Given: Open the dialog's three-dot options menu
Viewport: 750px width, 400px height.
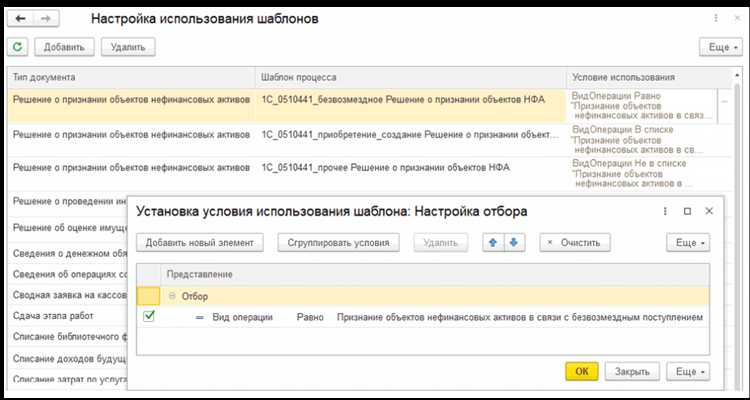Looking at the screenshot, I should 665,211.
